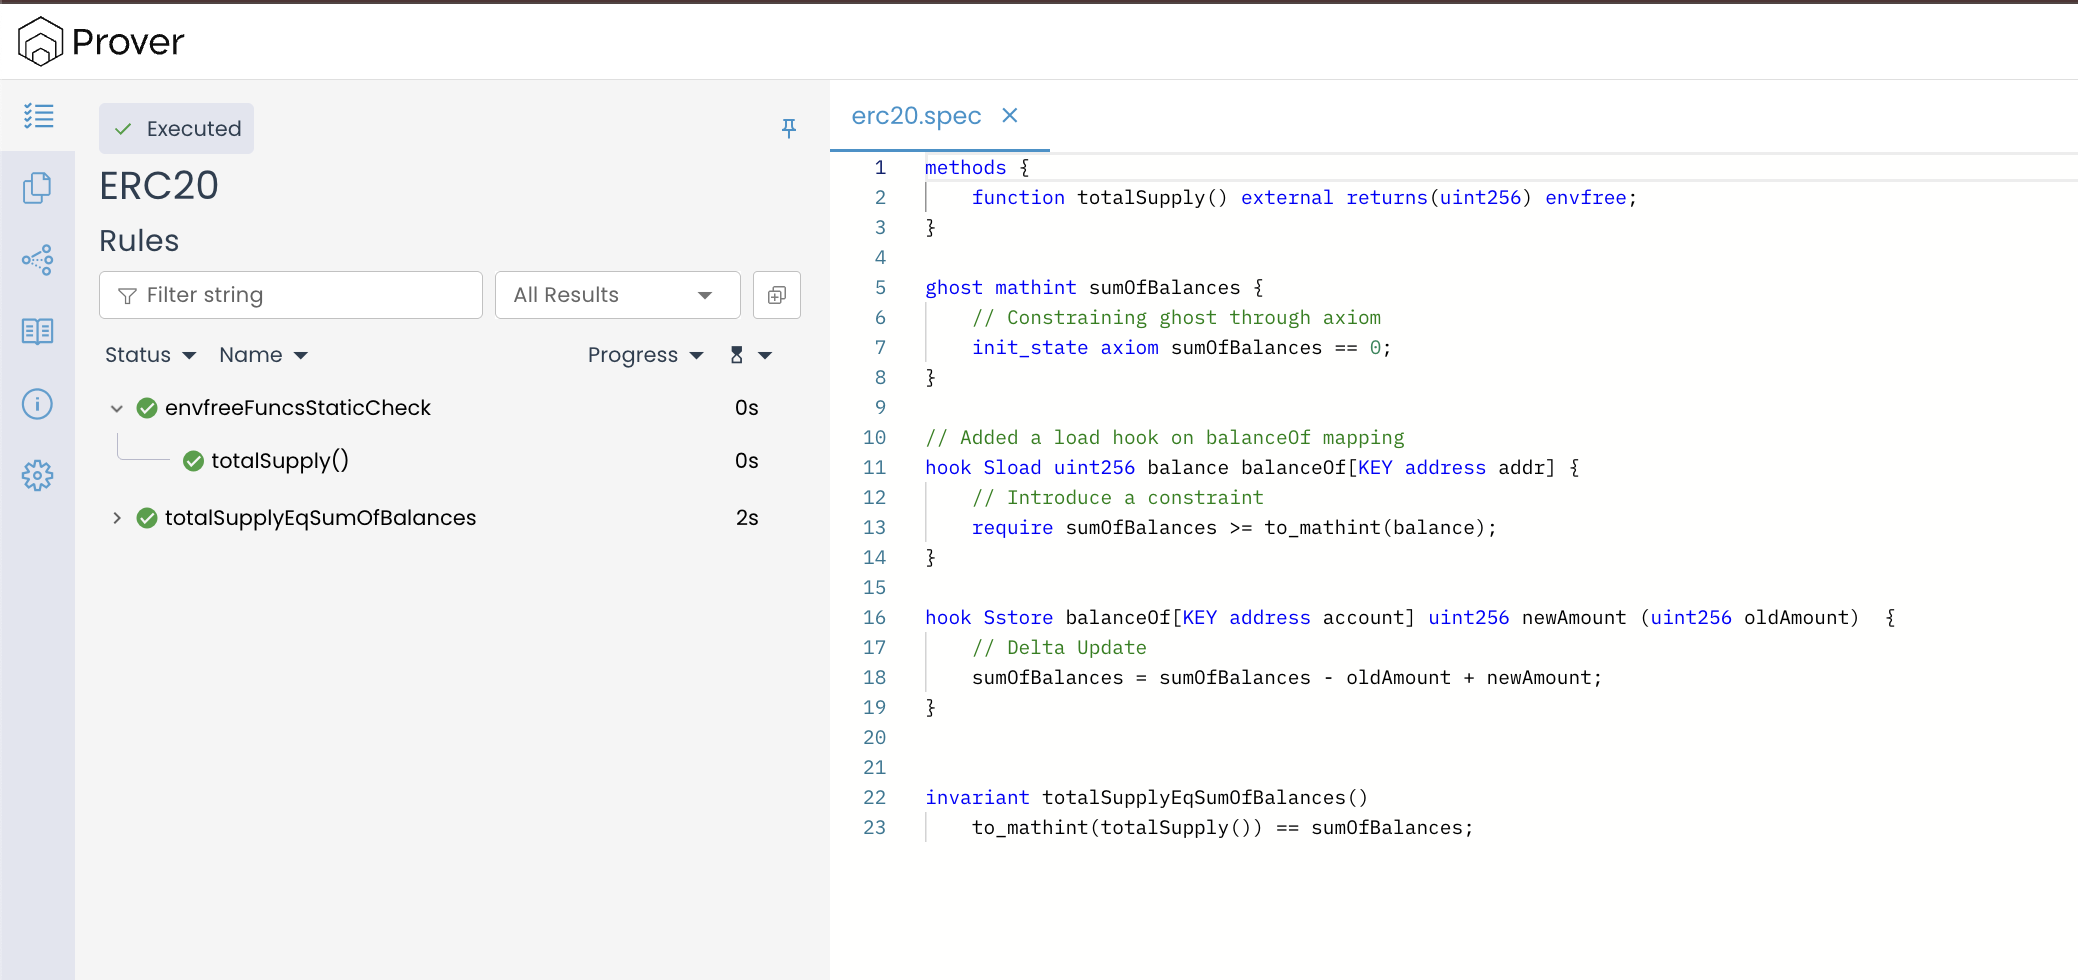The height and width of the screenshot is (980, 2078).
Task: Expand the totalSupplyEqSumOfBalances rule
Action: (117, 518)
